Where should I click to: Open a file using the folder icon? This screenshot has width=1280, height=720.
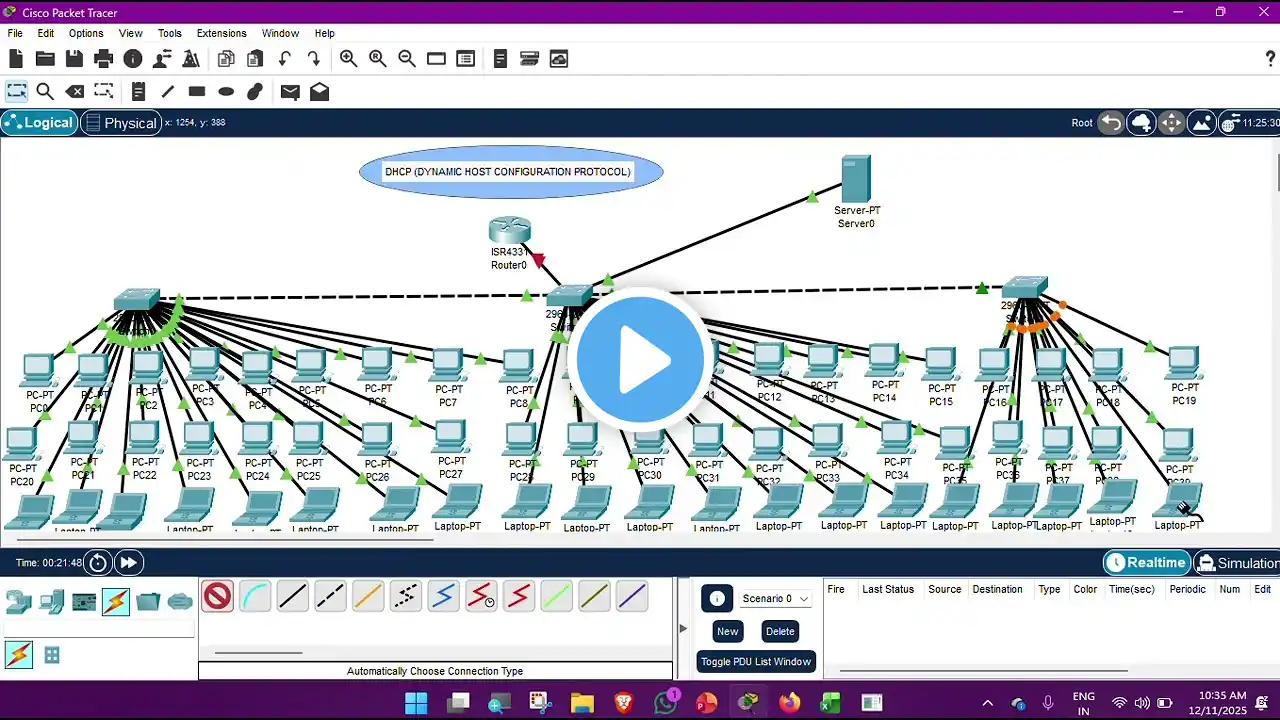[x=45, y=59]
